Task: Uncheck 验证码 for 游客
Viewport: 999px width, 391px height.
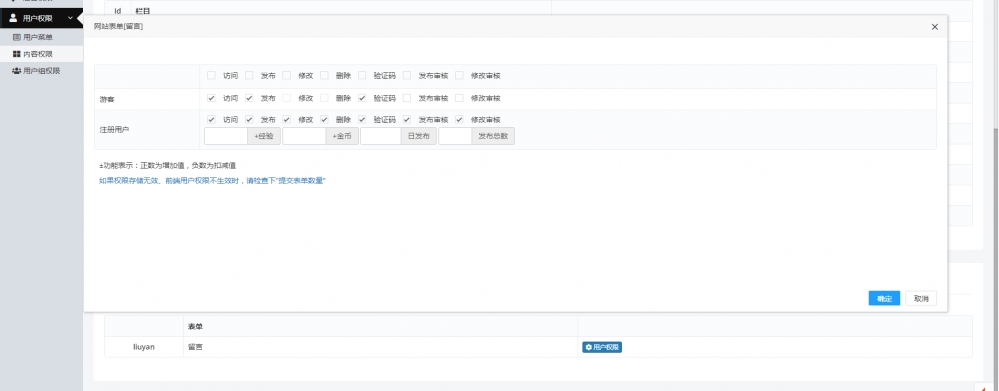Action: click(x=363, y=99)
